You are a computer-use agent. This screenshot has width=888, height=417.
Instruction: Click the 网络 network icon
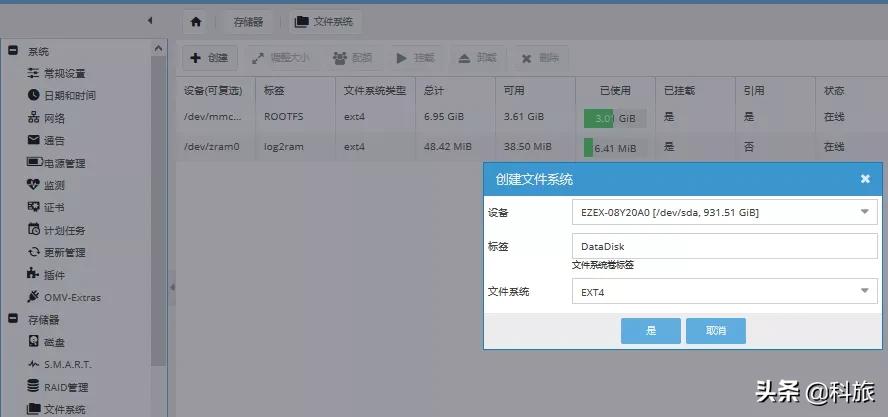point(33,118)
